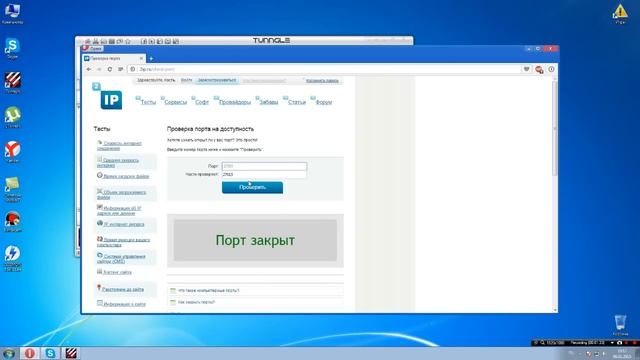The width and height of the screenshot is (640, 360).
Task: Open the Что такое компьютерные порты? article
Action: (209, 291)
